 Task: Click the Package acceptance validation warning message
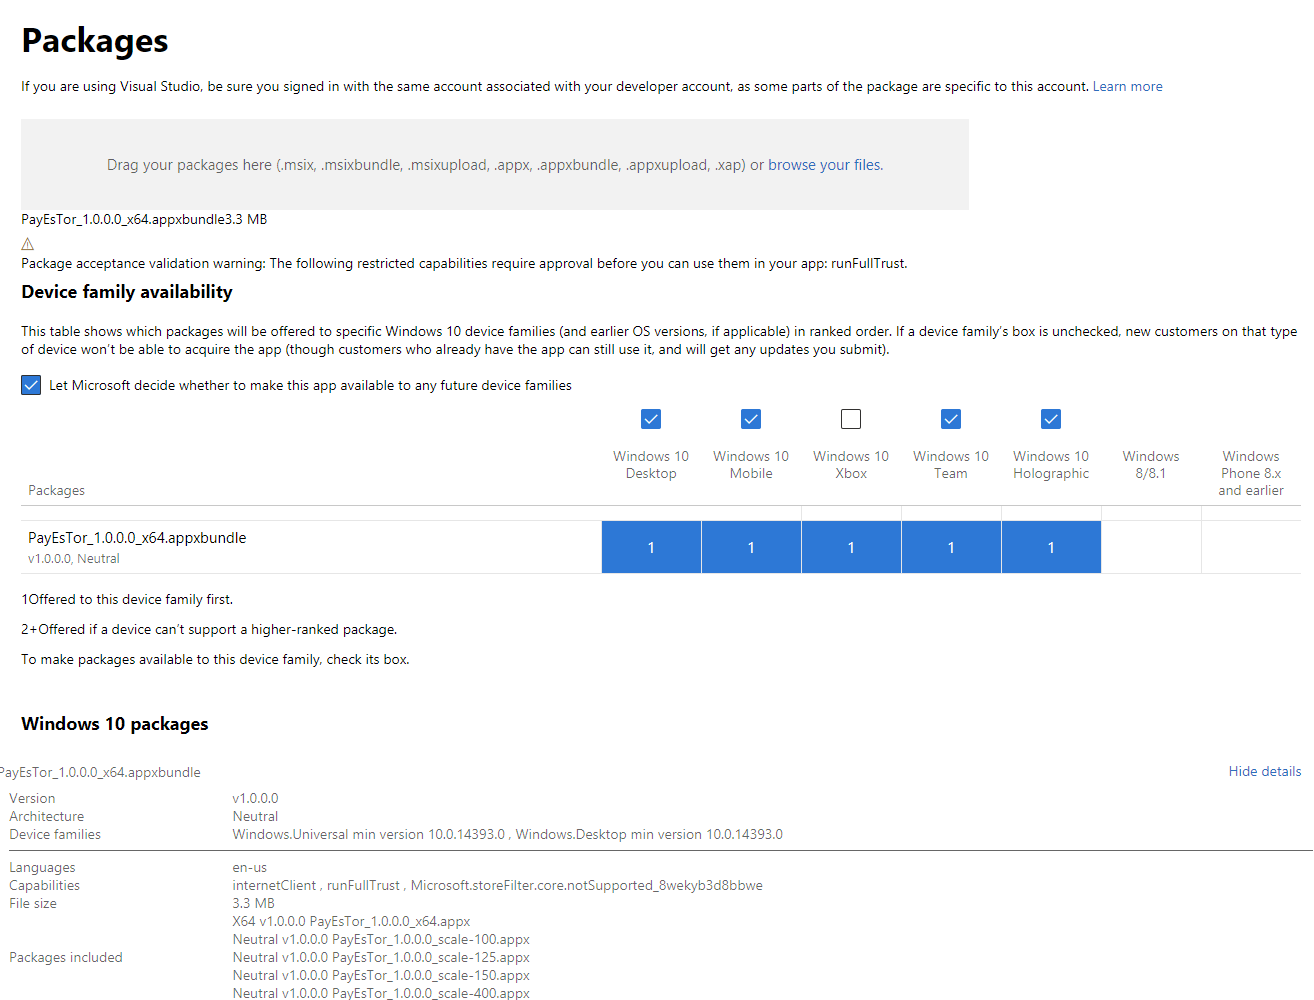click(x=464, y=264)
